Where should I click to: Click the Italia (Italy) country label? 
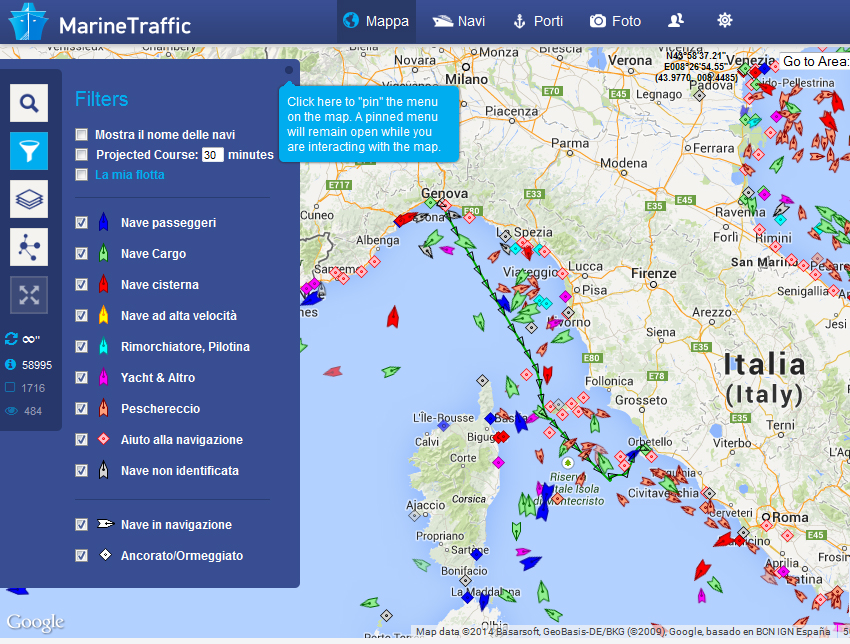[764, 379]
